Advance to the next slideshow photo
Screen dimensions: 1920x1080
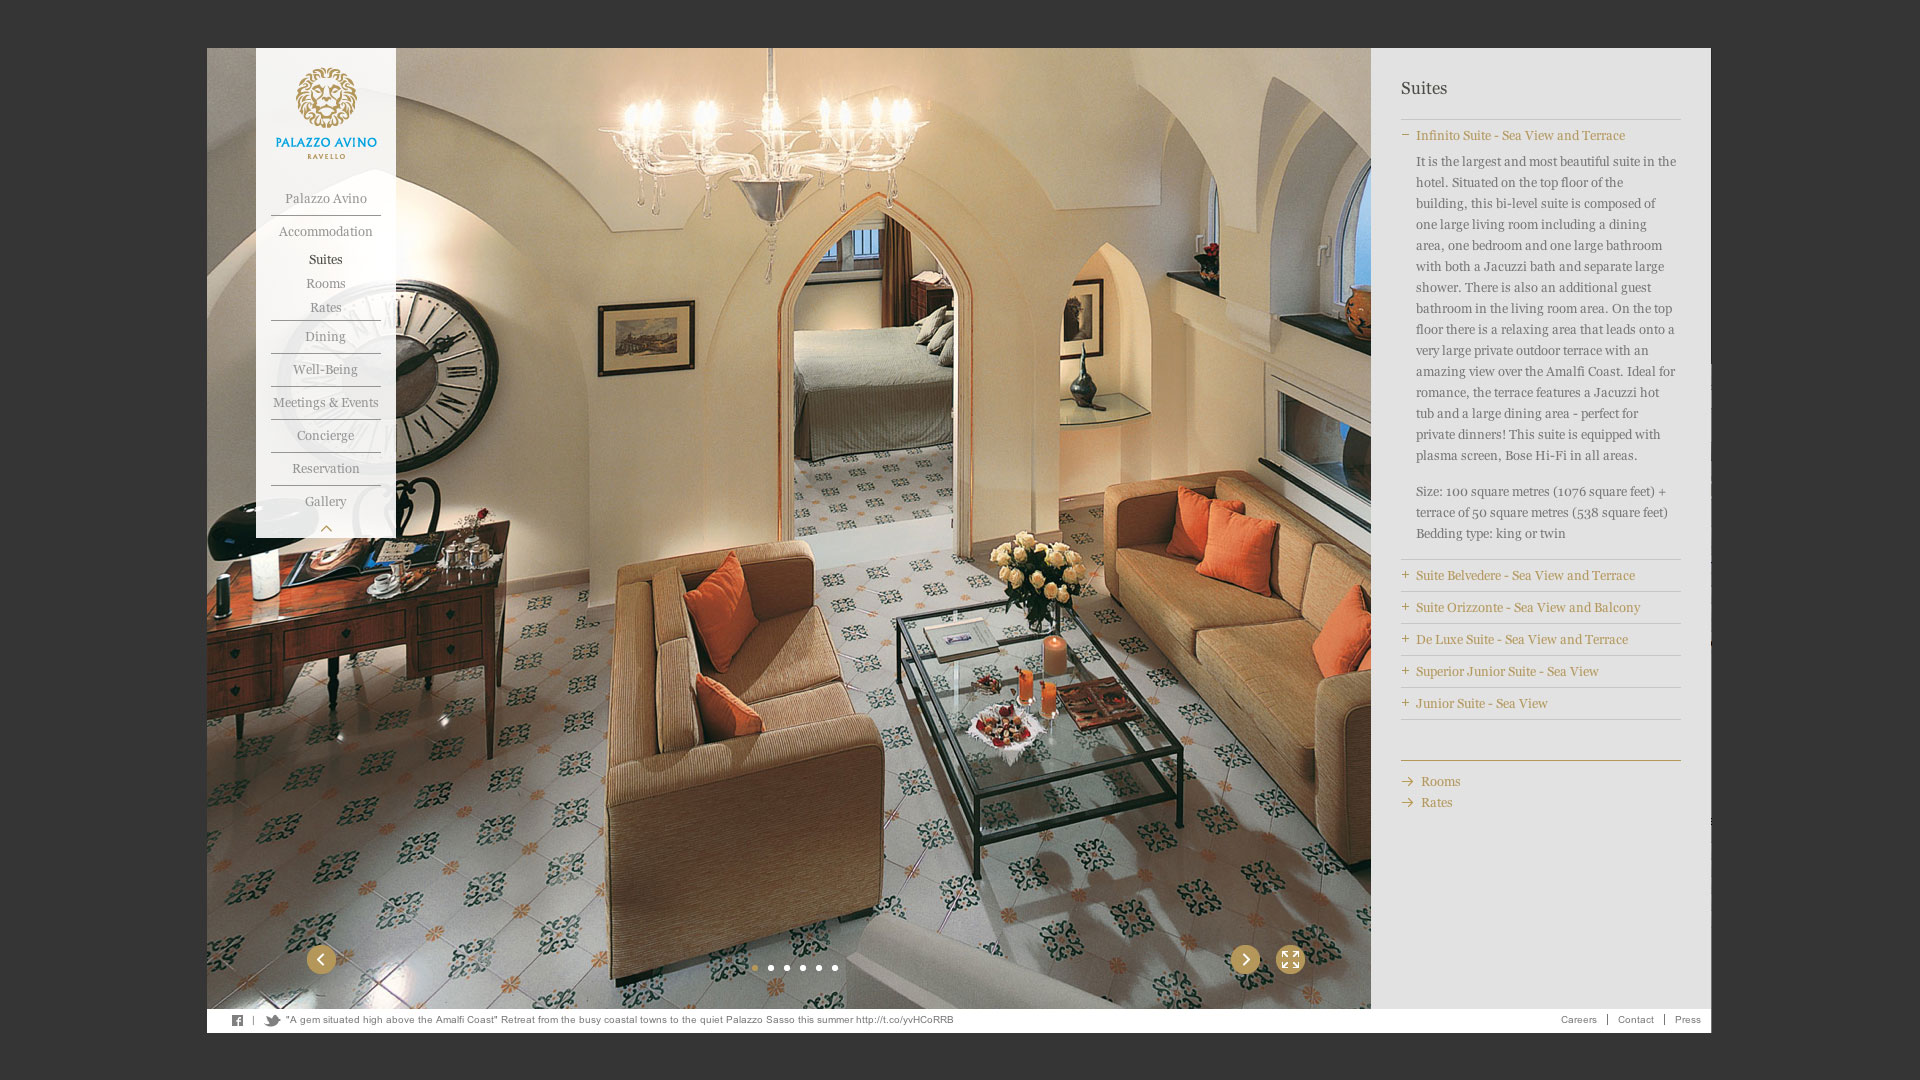(1245, 960)
